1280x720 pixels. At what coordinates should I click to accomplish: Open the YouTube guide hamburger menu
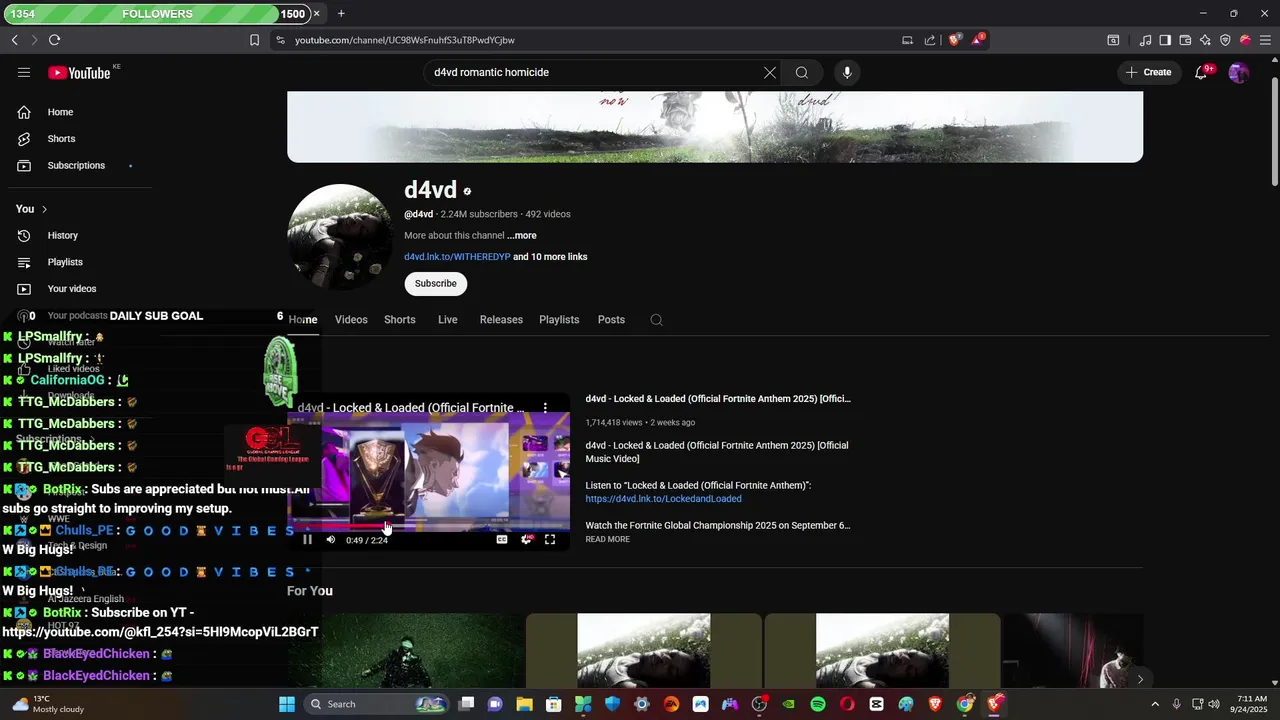tap(24, 72)
